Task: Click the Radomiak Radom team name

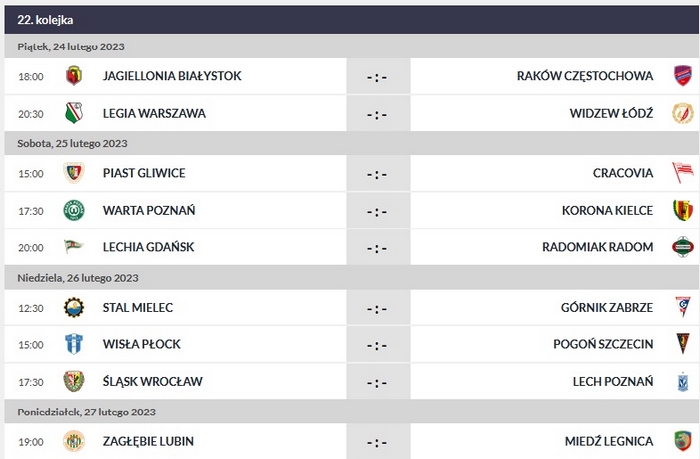Action: click(x=597, y=247)
